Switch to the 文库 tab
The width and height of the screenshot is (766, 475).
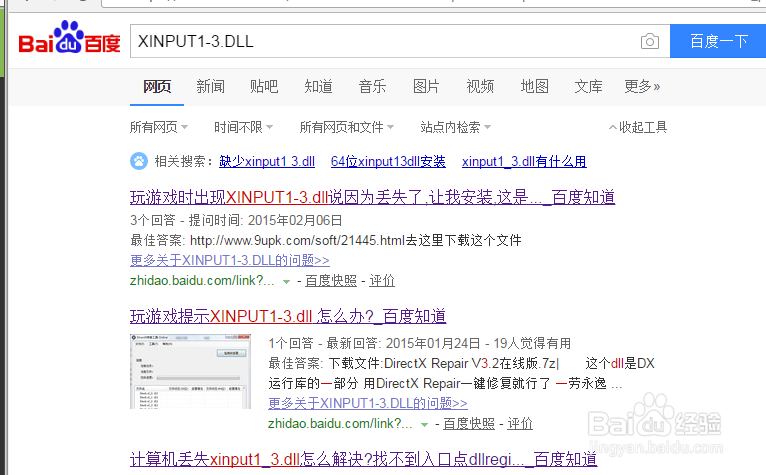[588, 86]
